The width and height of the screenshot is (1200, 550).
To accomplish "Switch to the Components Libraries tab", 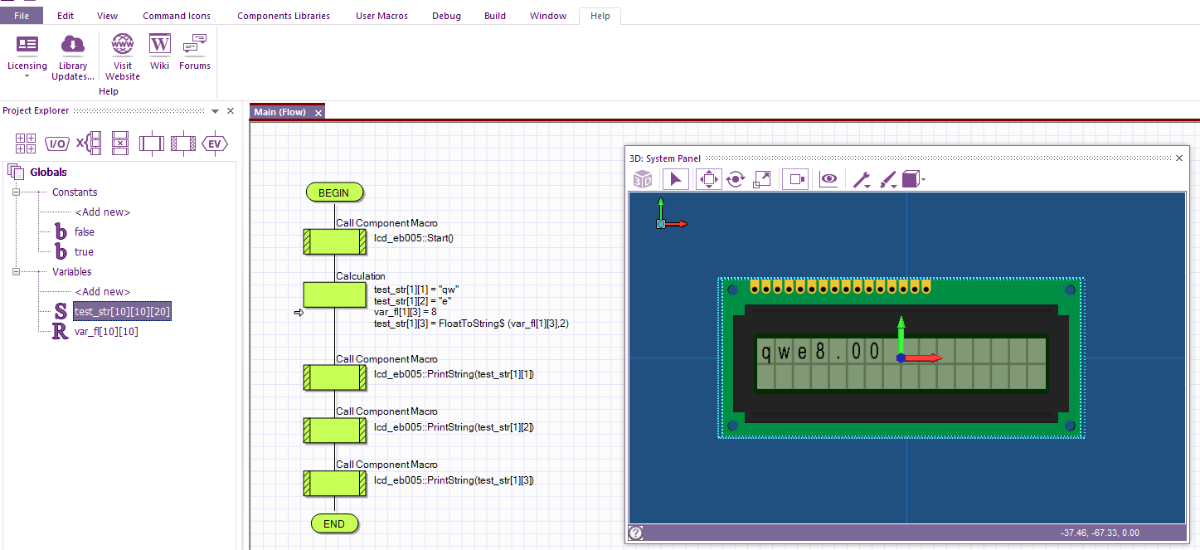I will pos(283,16).
